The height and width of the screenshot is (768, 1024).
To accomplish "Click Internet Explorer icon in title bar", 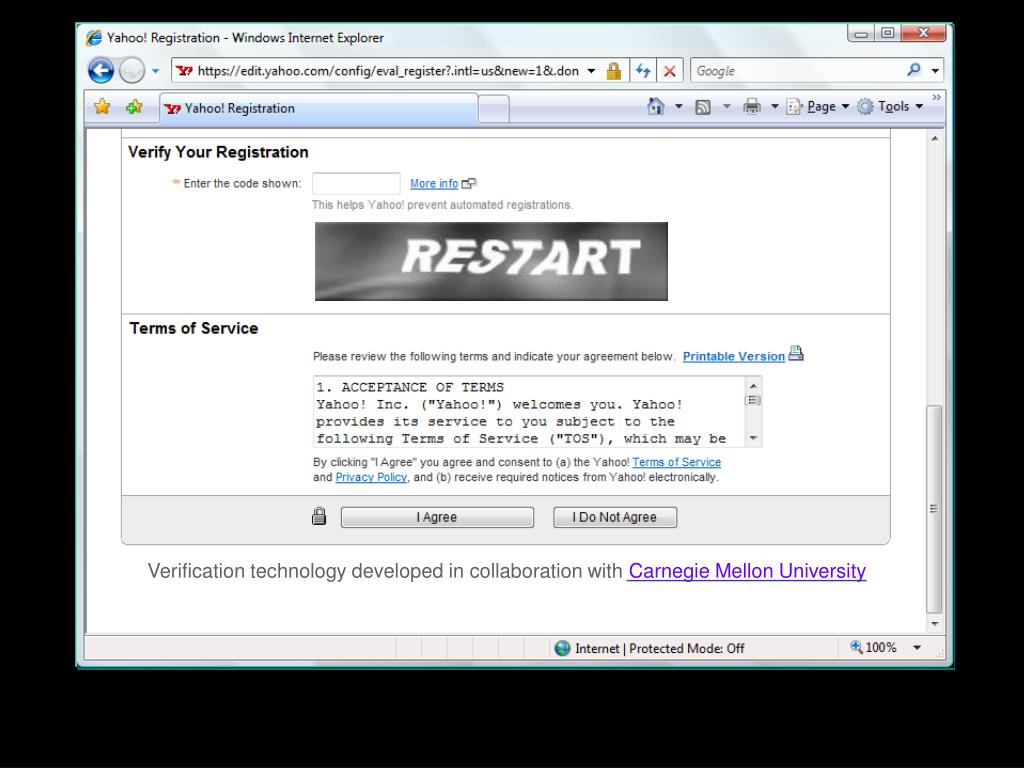I will coord(94,37).
